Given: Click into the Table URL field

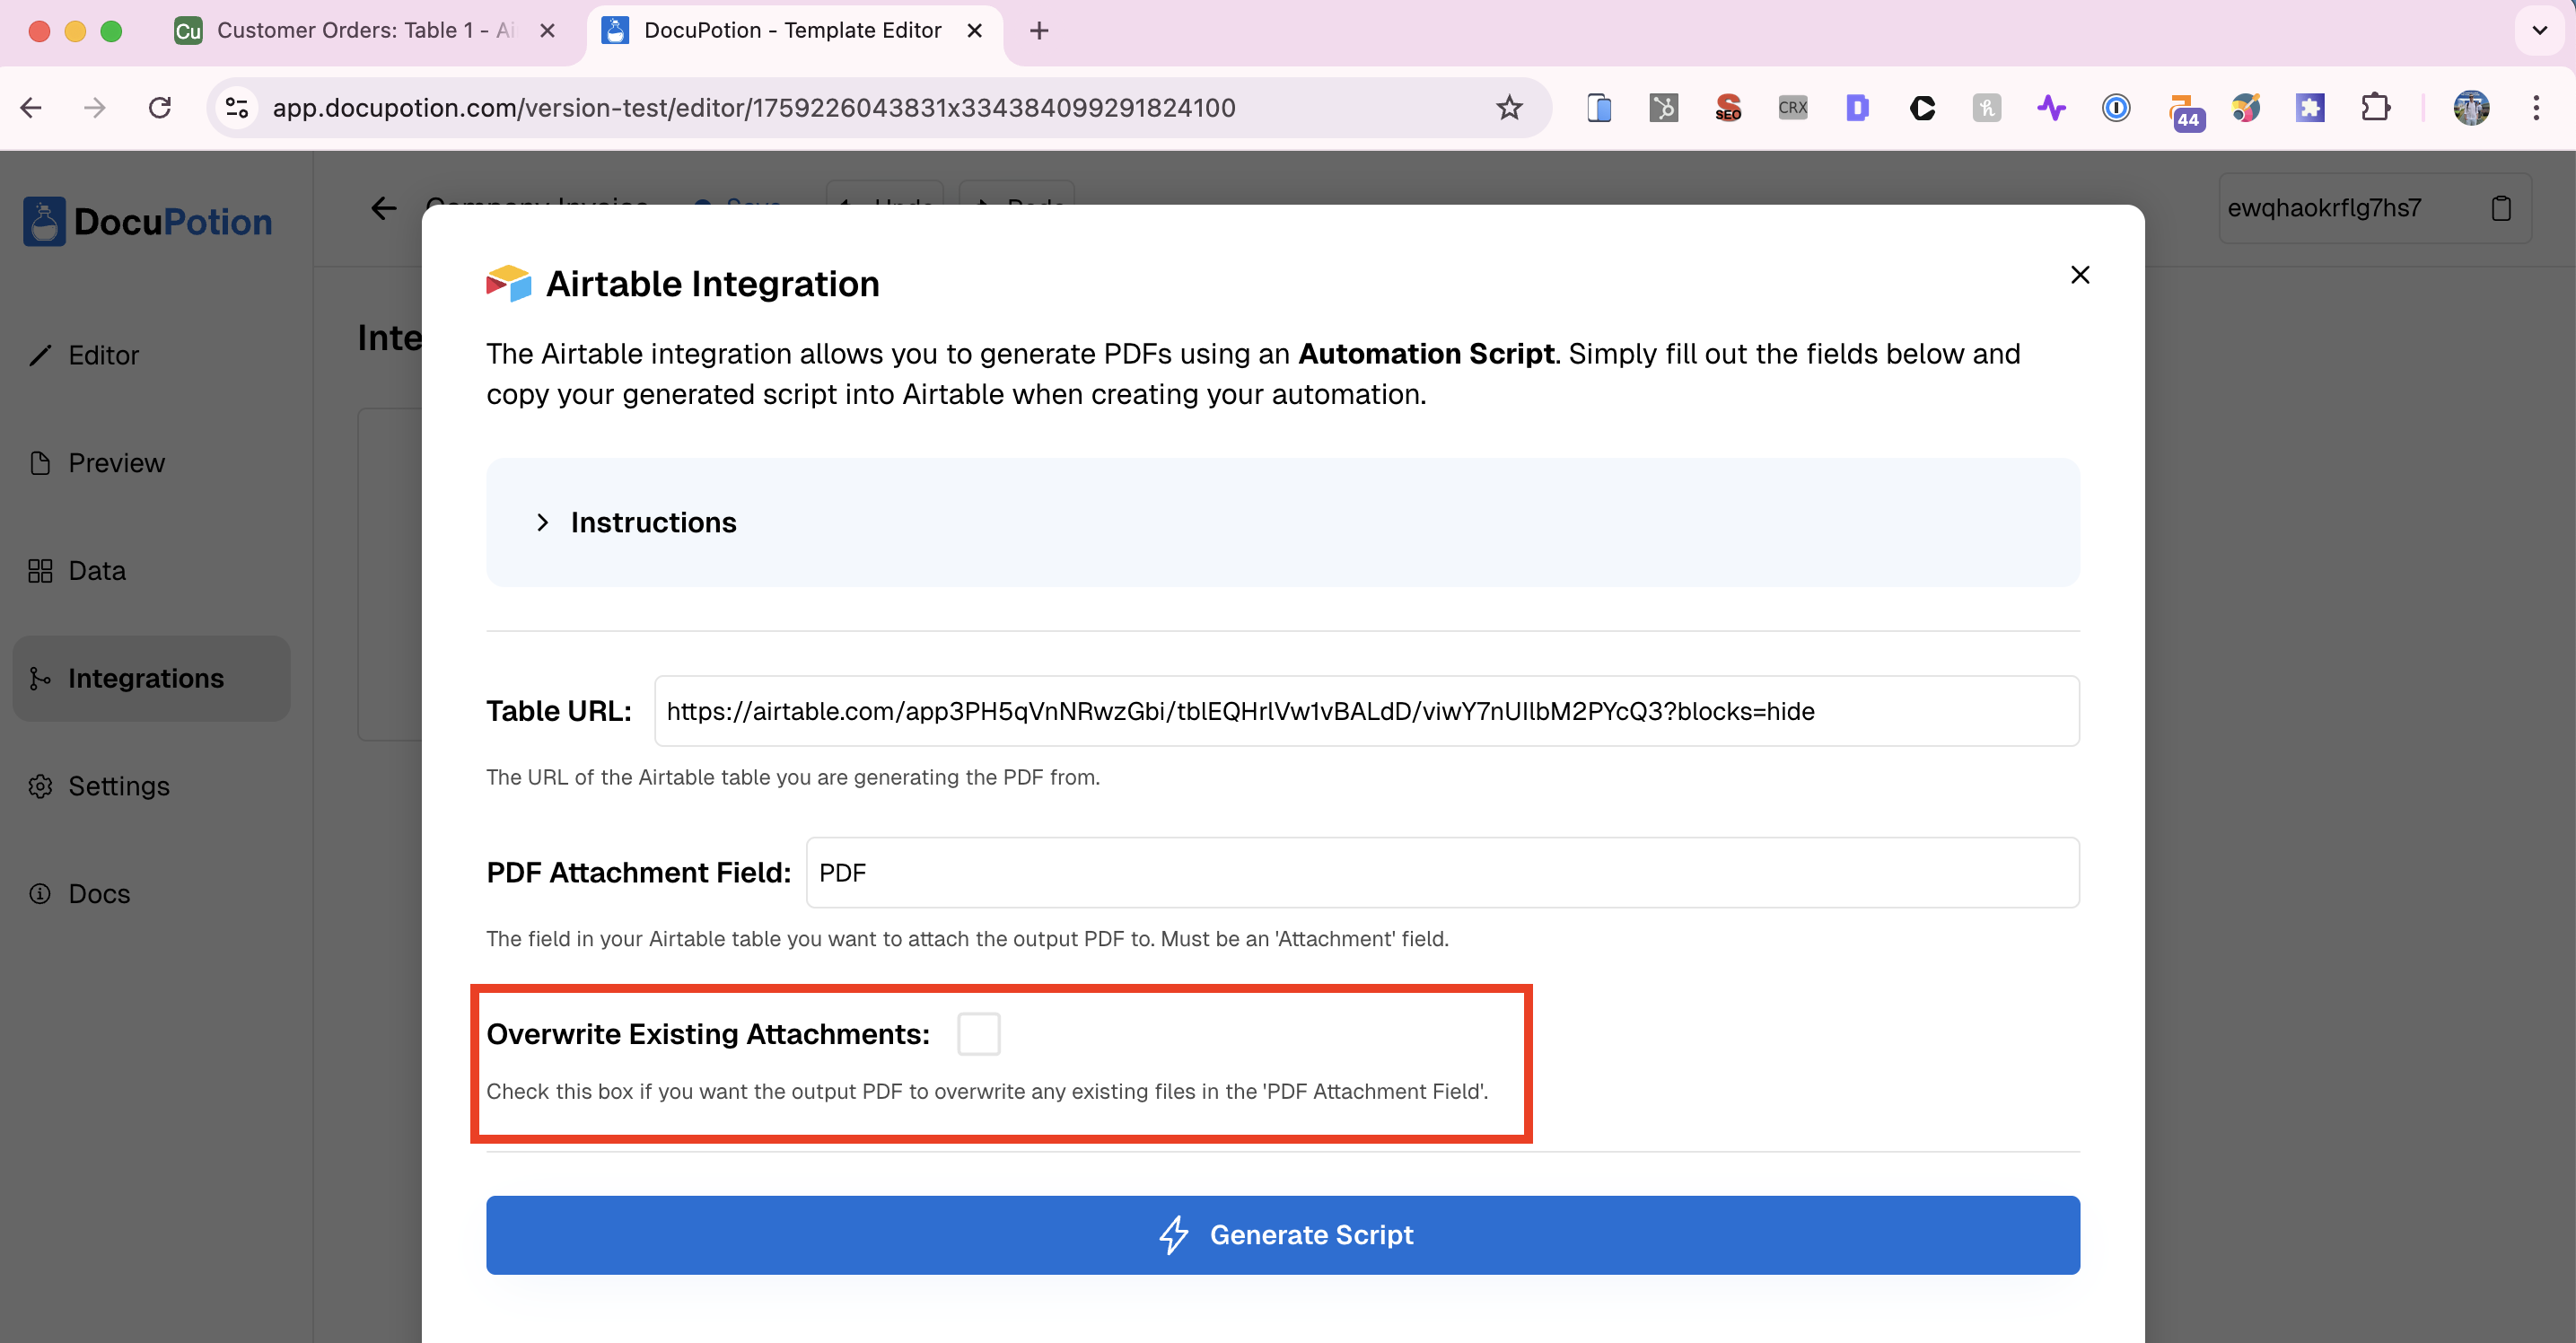Looking at the screenshot, I should (x=1365, y=711).
